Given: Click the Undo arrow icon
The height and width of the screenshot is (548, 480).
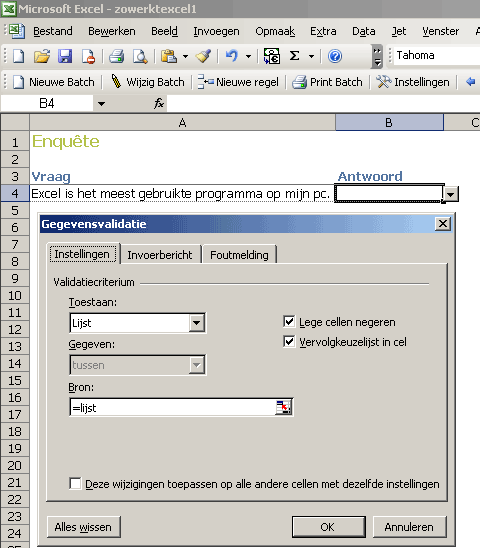Looking at the screenshot, I should click(232, 56).
